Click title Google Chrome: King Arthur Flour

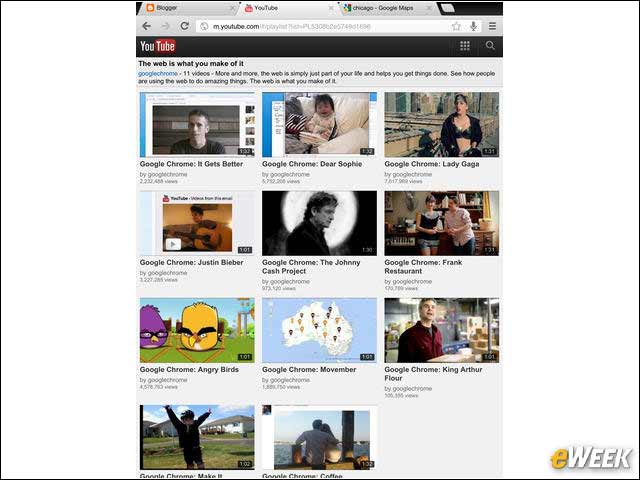coord(433,373)
